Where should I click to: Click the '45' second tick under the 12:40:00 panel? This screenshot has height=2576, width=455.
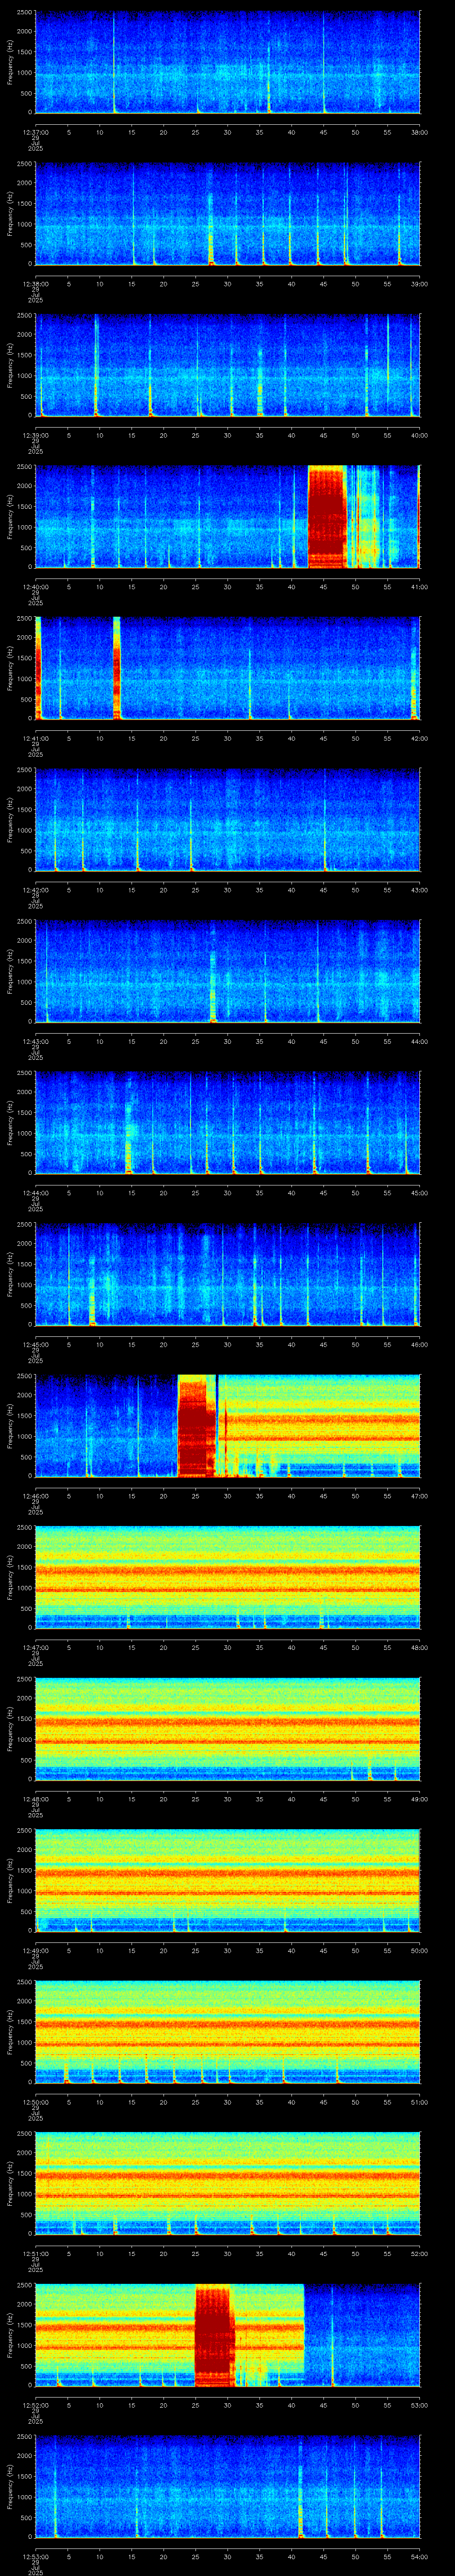tap(324, 586)
